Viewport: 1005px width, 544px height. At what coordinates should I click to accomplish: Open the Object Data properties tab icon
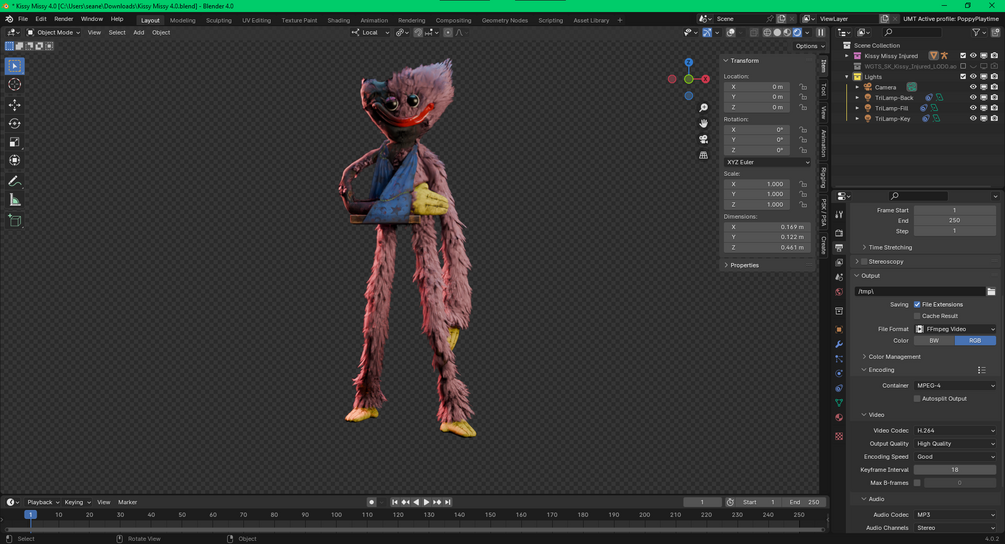point(839,402)
